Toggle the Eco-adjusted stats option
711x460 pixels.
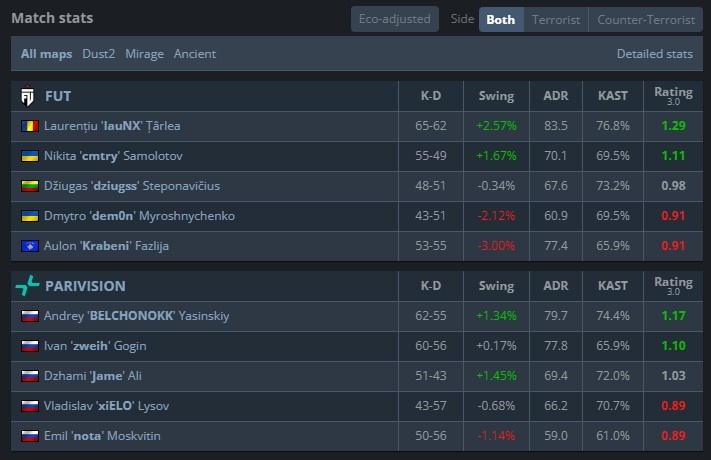pos(394,19)
